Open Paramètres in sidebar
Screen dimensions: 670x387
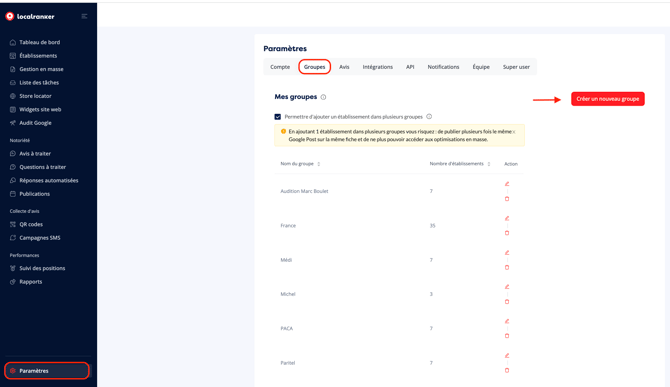(47, 371)
